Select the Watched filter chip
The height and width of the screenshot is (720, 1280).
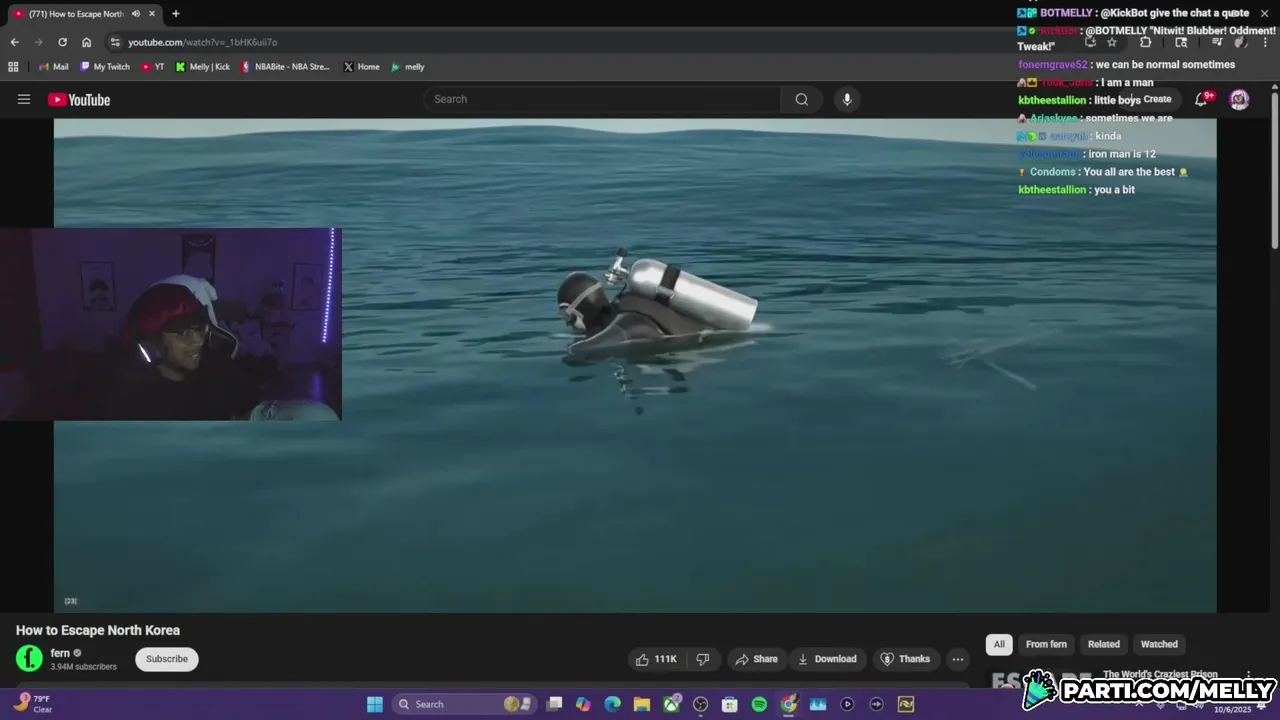click(x=1160, y=644)
